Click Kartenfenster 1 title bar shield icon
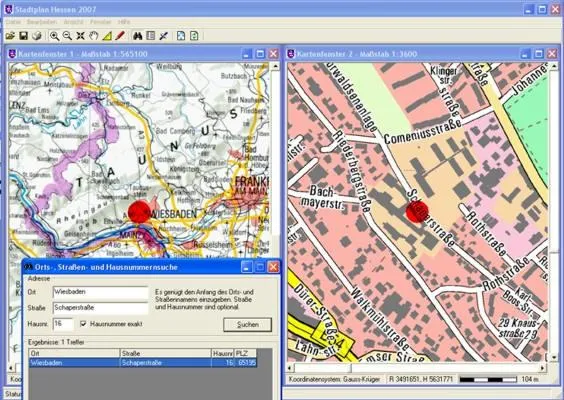This screenshot has width=564, height=400. point(12,54)
